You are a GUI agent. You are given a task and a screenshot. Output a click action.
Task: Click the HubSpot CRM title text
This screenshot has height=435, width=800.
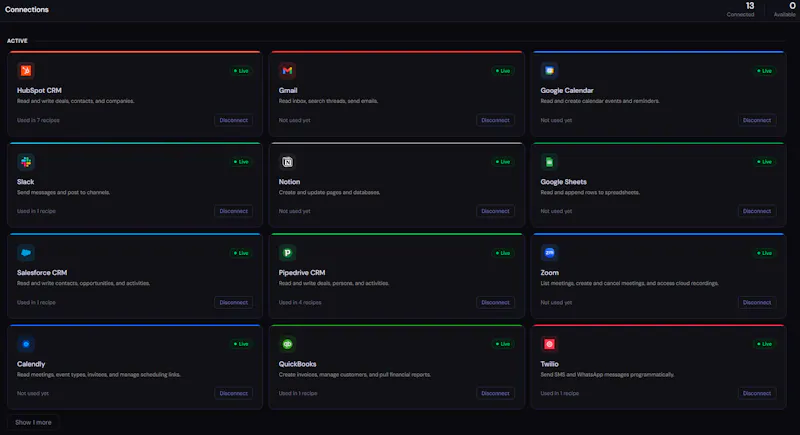pos(39,90)
